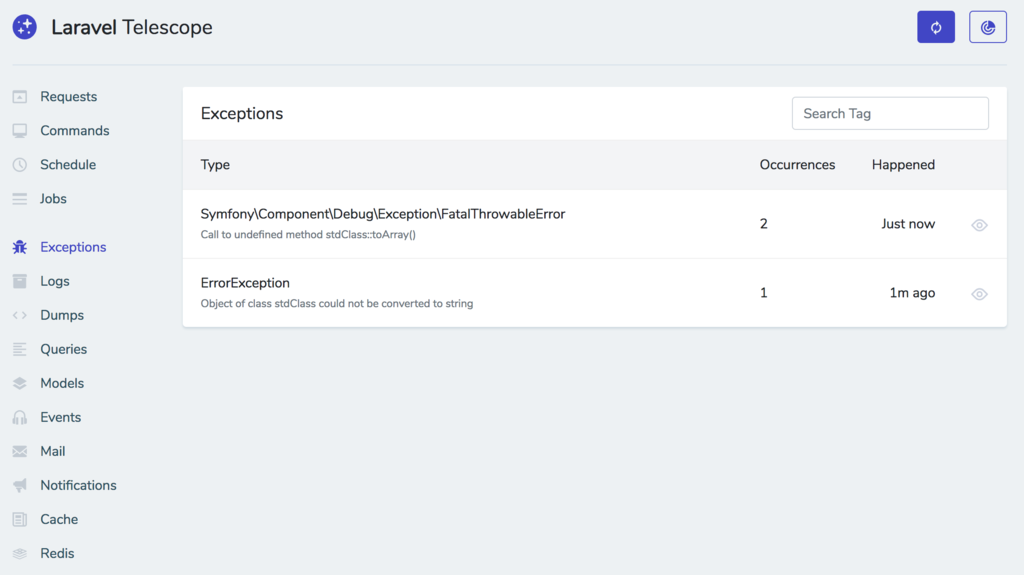The height and width of the screenshot is (575, 1024).
Task: Click the Notifications megaphone icon
Action: point(20,485)
